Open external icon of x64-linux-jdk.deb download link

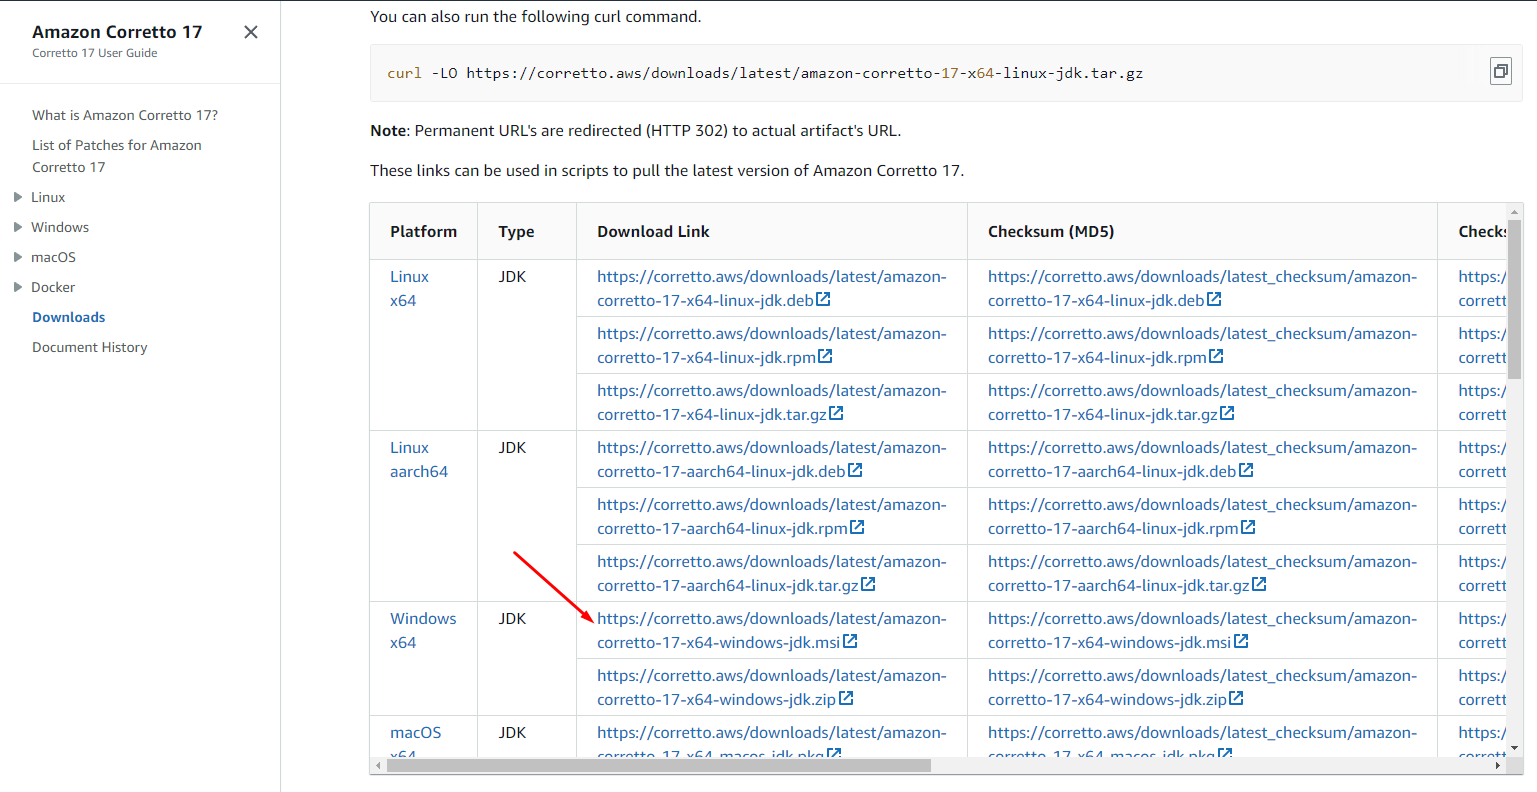point(823,299)
